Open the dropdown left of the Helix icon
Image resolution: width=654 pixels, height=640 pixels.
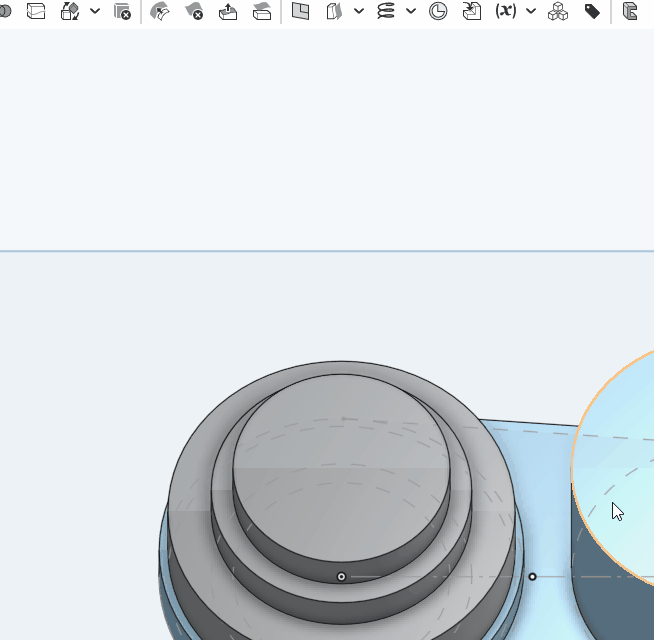(359, 12)
